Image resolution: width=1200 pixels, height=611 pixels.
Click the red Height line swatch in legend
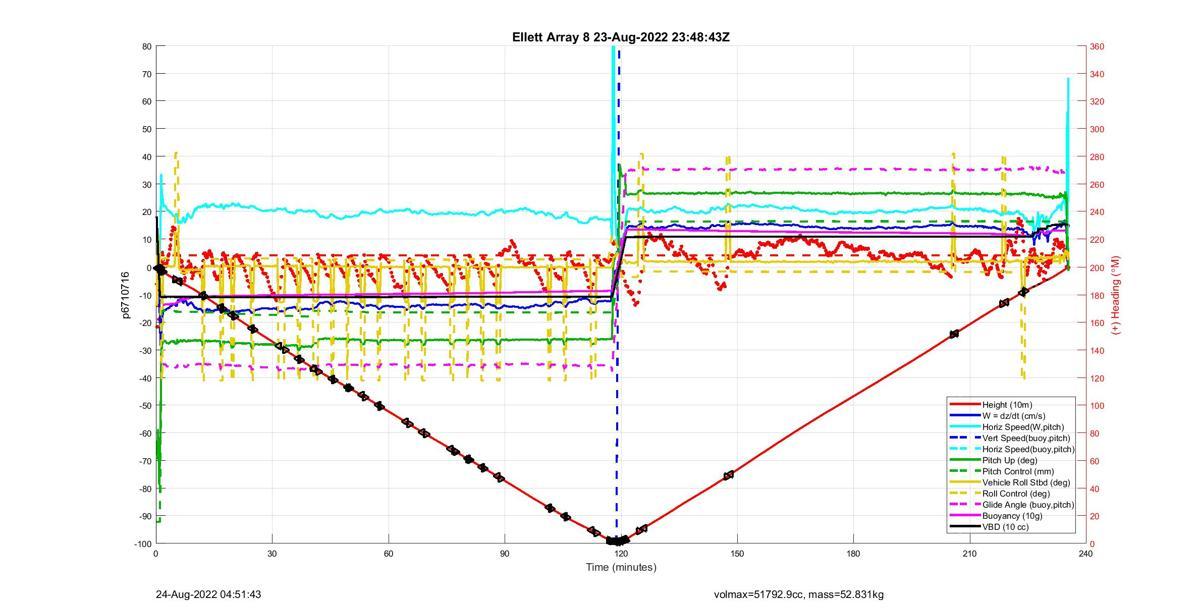point(965,405)
